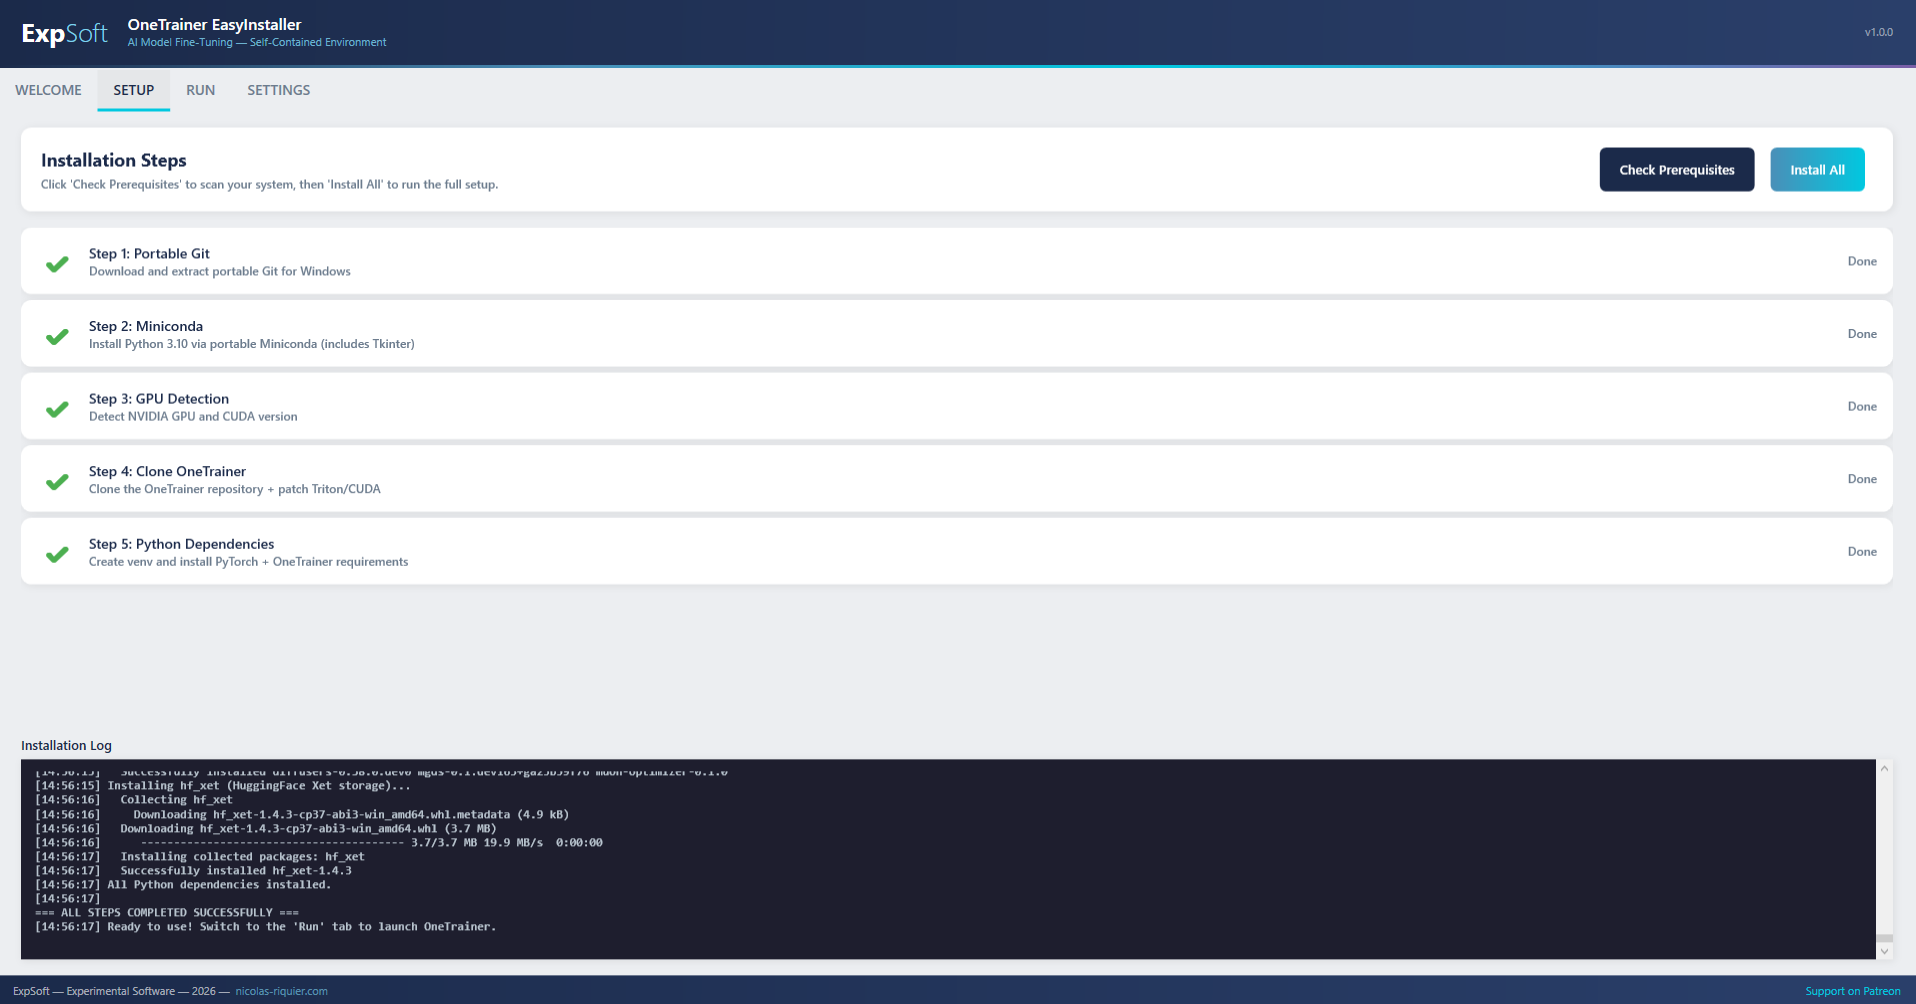Click 'Detect NVIDIA GPU and CUDA version' description
The image size is (1916, 1004).
193,416
